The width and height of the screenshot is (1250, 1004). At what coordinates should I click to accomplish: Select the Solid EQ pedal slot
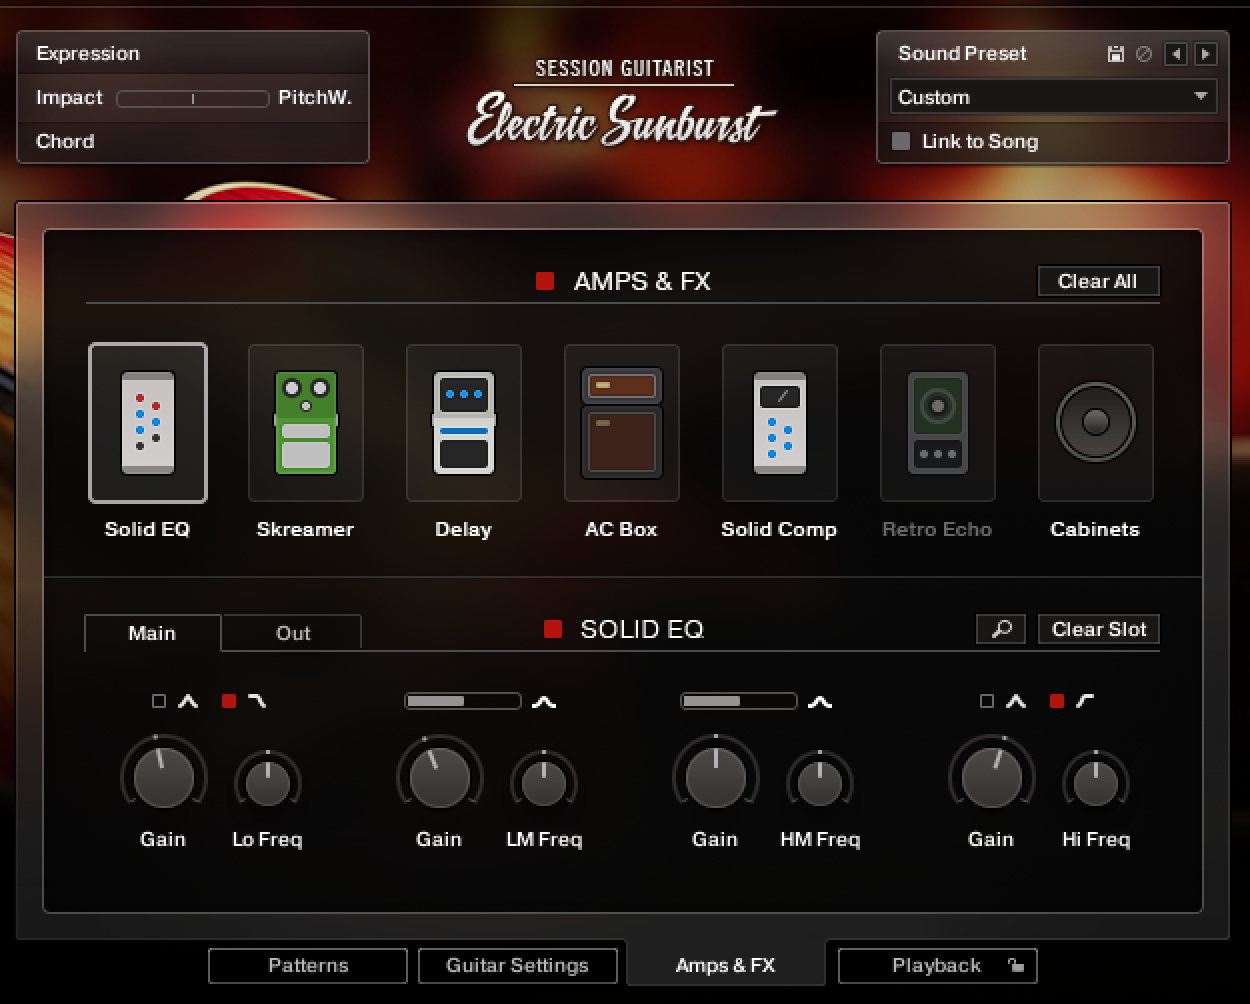pyautogui.click(x=148, y=423)
